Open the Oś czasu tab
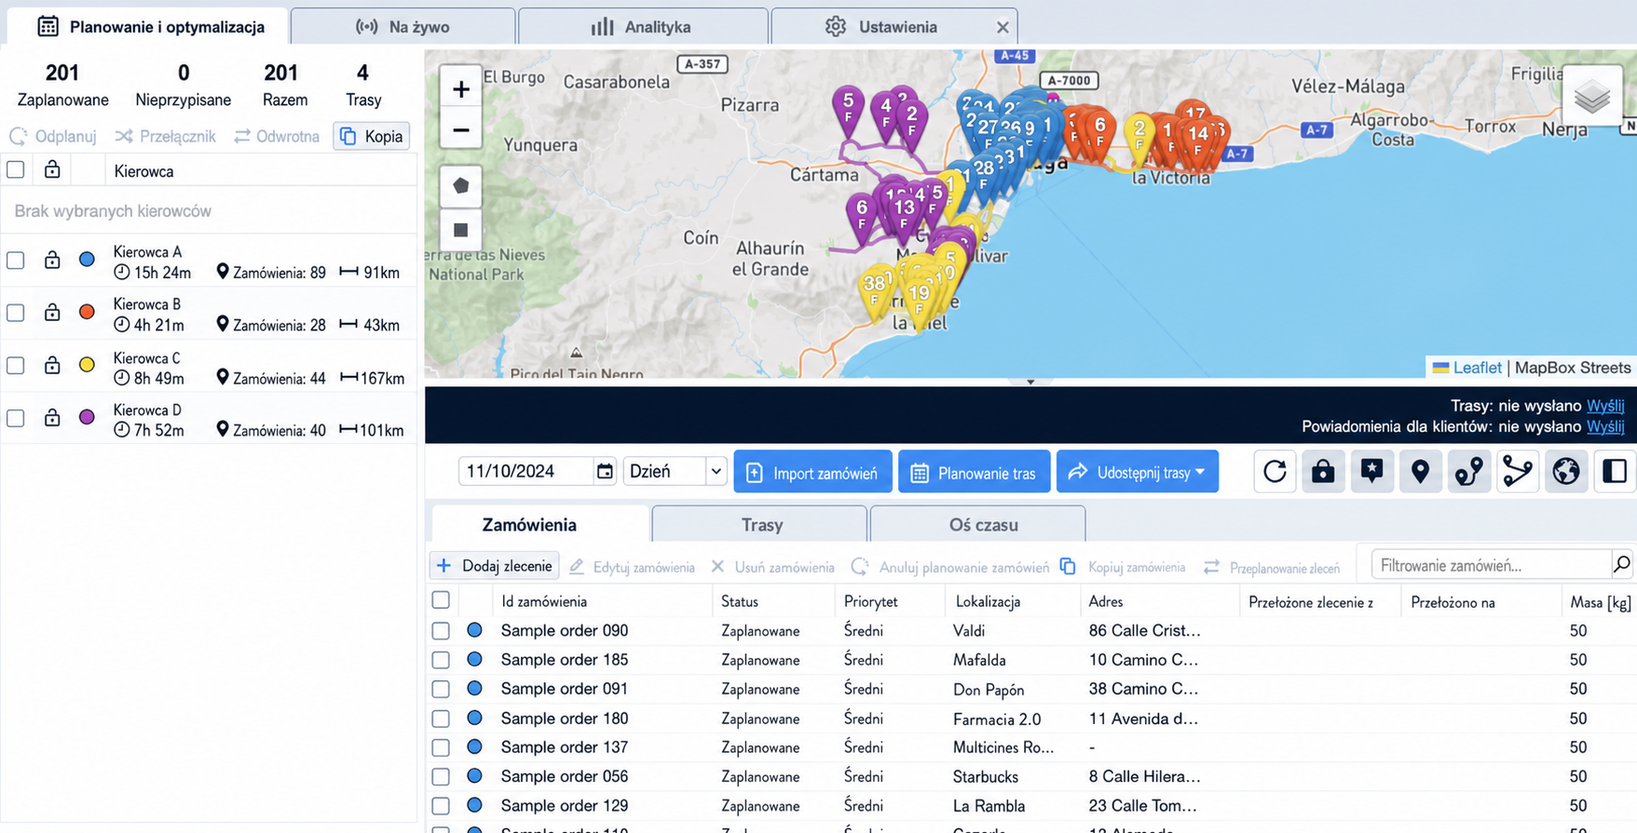This screenshot has height=833, width=1637. click(983, 525)
